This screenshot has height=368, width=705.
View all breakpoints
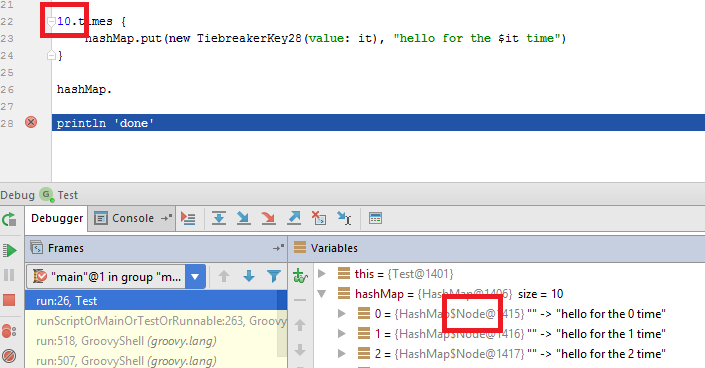(x=9, y=332)
